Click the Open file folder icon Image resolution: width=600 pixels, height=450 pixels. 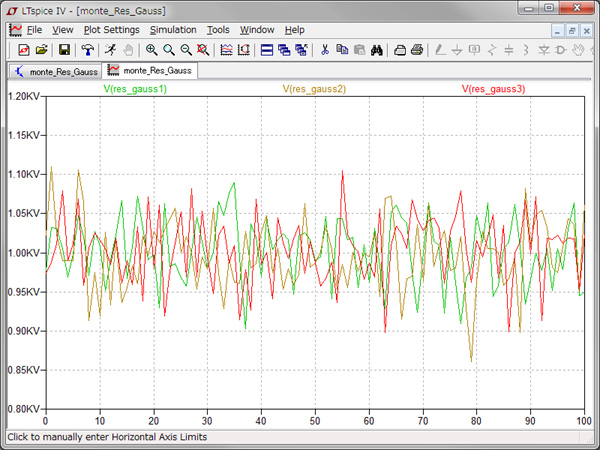point(41,49)
